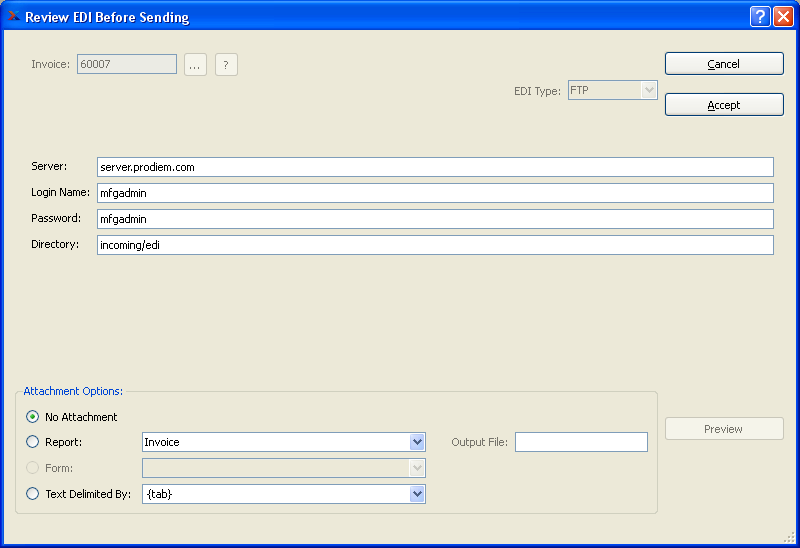This screenshot has width=800, height=548.
Task: Open the EDI Type dropdown
Action: (649, 91)
